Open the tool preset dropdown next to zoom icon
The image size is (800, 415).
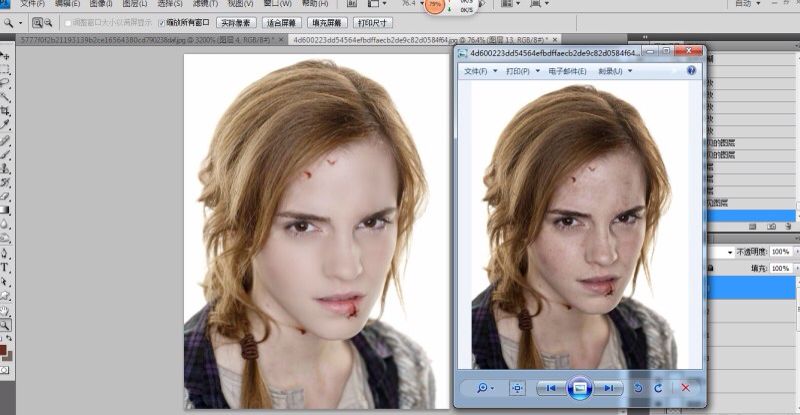20,22
